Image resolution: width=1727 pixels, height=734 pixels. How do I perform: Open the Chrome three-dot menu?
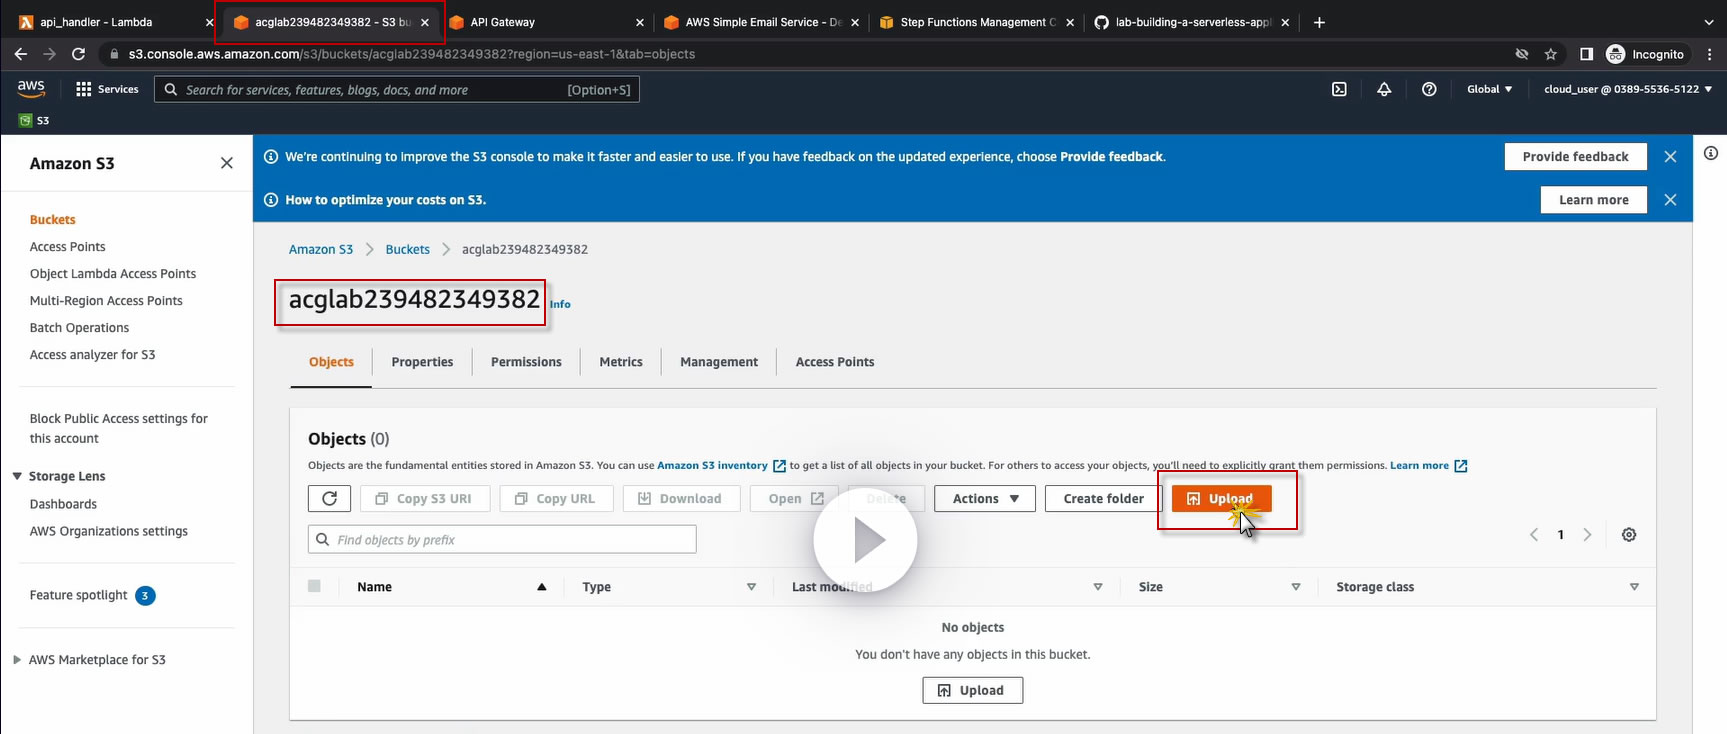(x=1709, y=54)
